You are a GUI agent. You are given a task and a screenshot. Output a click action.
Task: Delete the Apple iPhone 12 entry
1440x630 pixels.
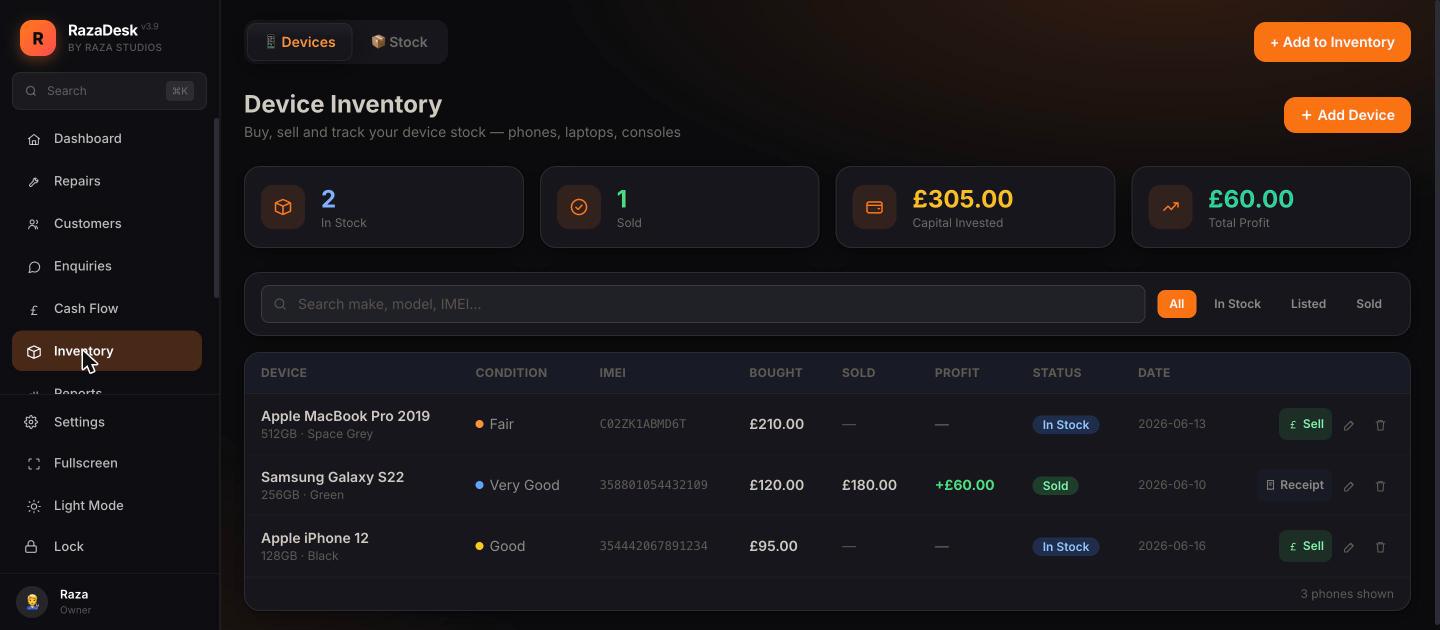click(x=1380, y=547)
